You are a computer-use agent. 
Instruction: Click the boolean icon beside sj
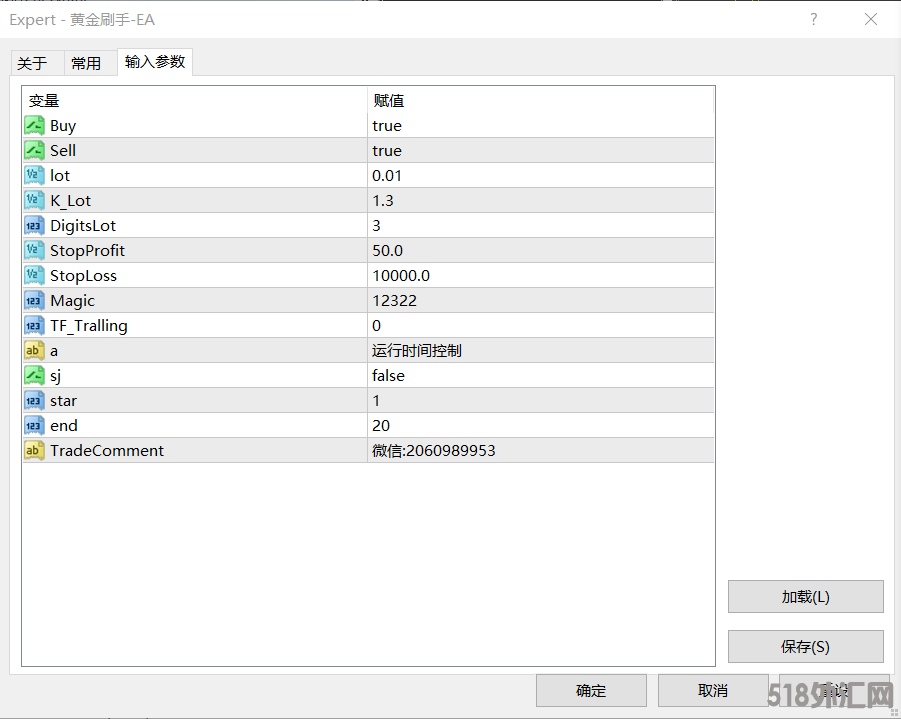(x=34, y=375)
